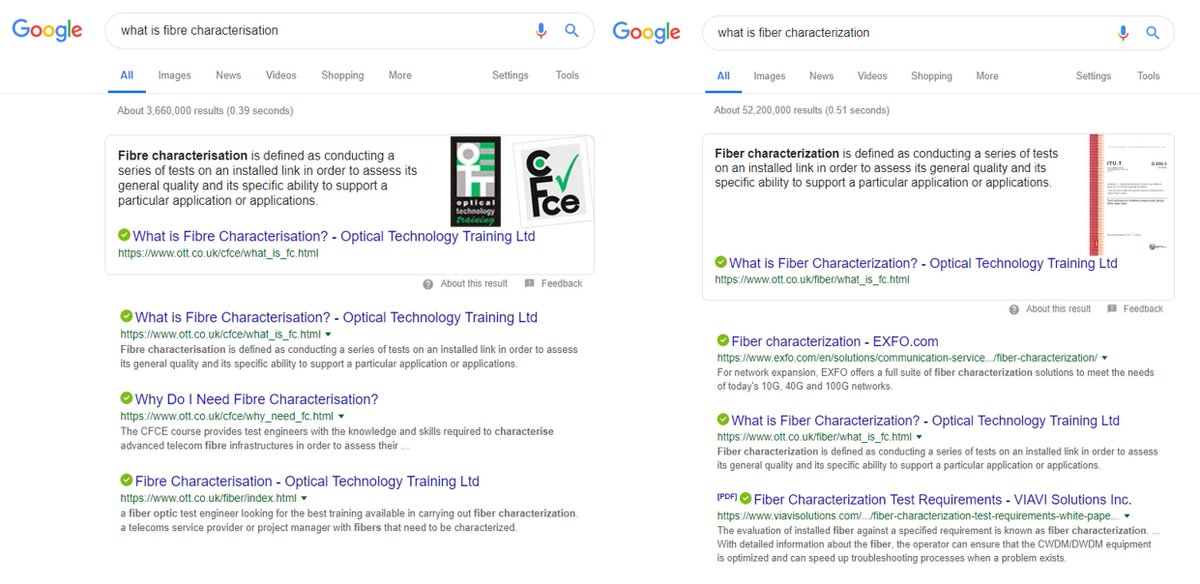Switch to the Images tab in the right window

click(x=769, y=76)
